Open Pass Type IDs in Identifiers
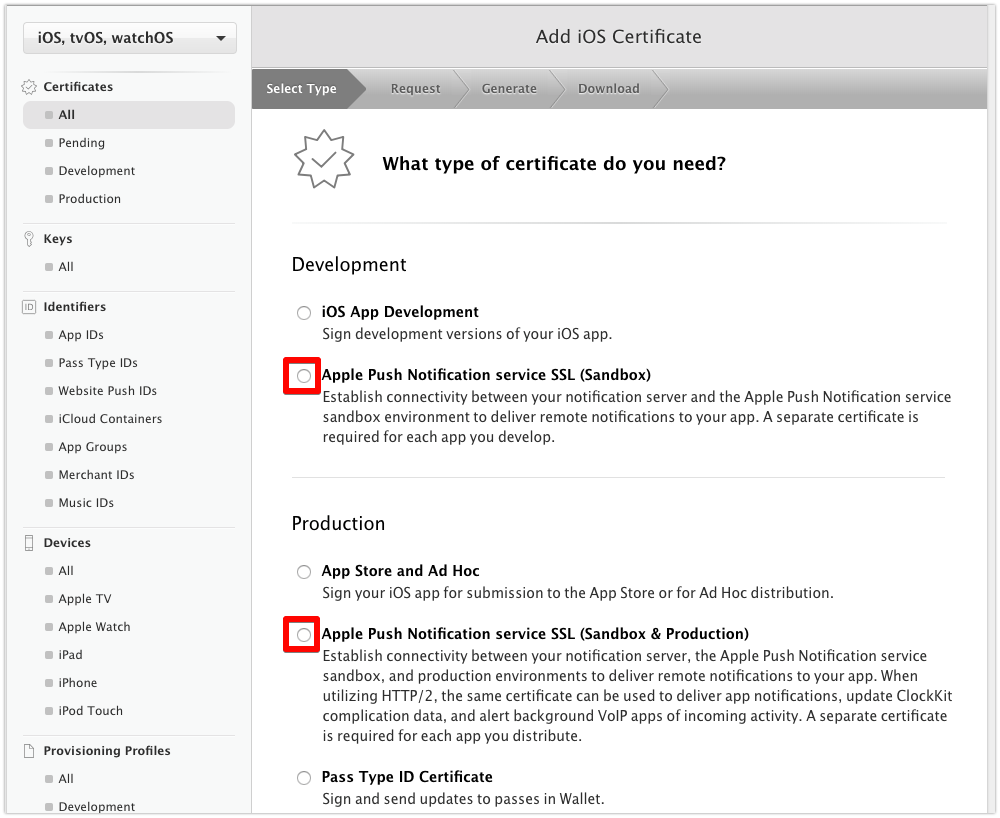The image size is (1000, 818). pos(98,363)
